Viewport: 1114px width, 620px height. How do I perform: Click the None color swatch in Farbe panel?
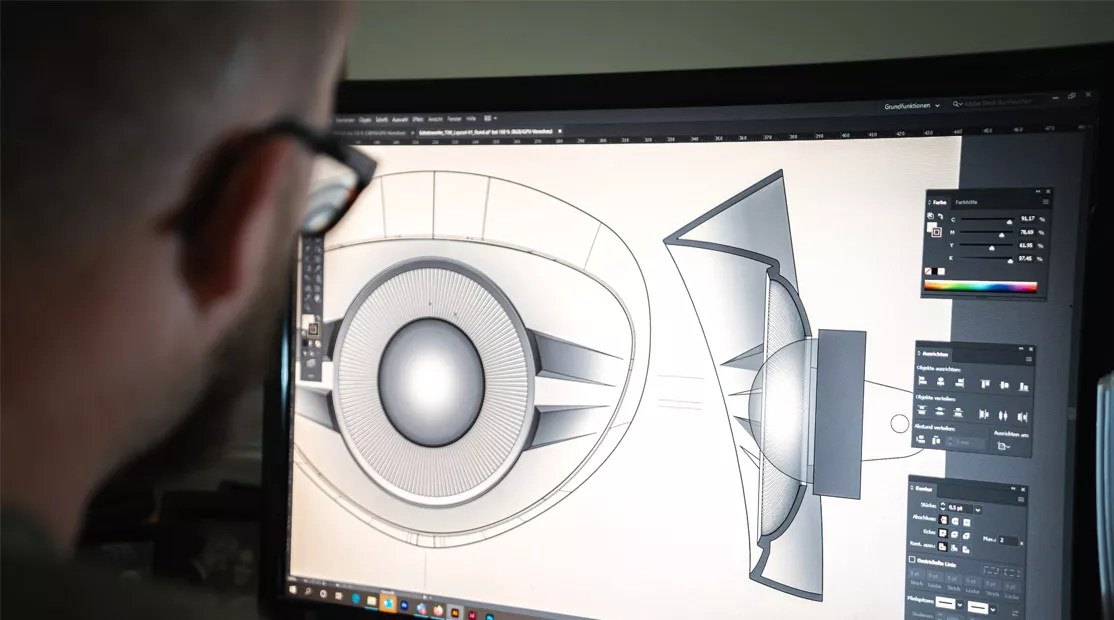click(x=929, y=271)
